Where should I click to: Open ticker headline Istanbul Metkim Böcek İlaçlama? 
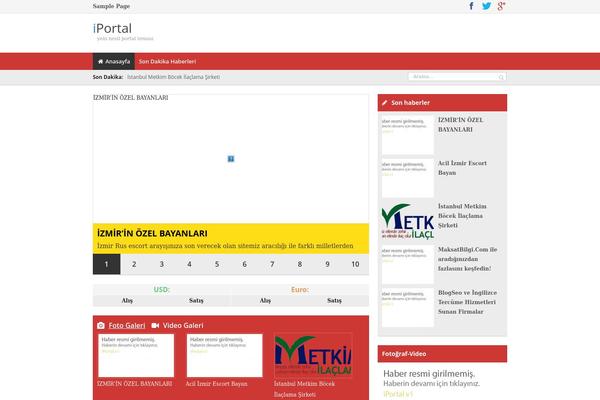(x=173, y=77)
